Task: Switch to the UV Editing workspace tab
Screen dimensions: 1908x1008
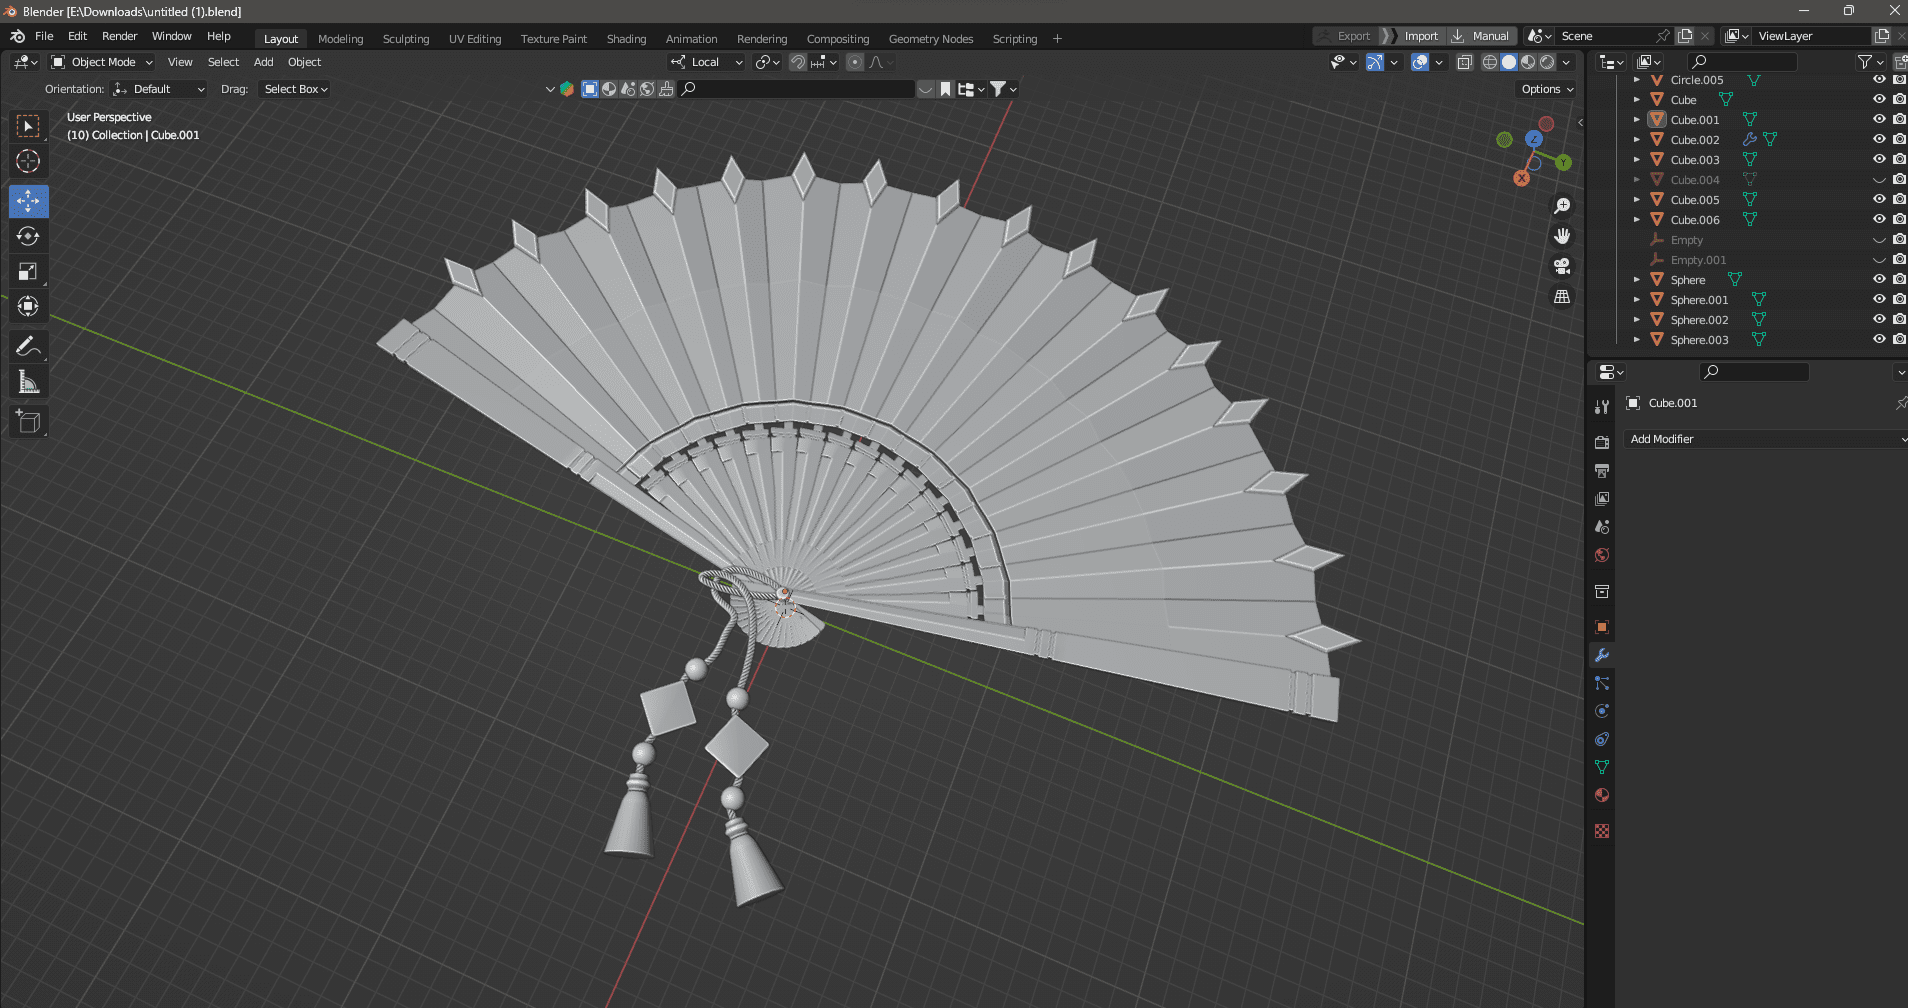Action: (x=475, y=39)
